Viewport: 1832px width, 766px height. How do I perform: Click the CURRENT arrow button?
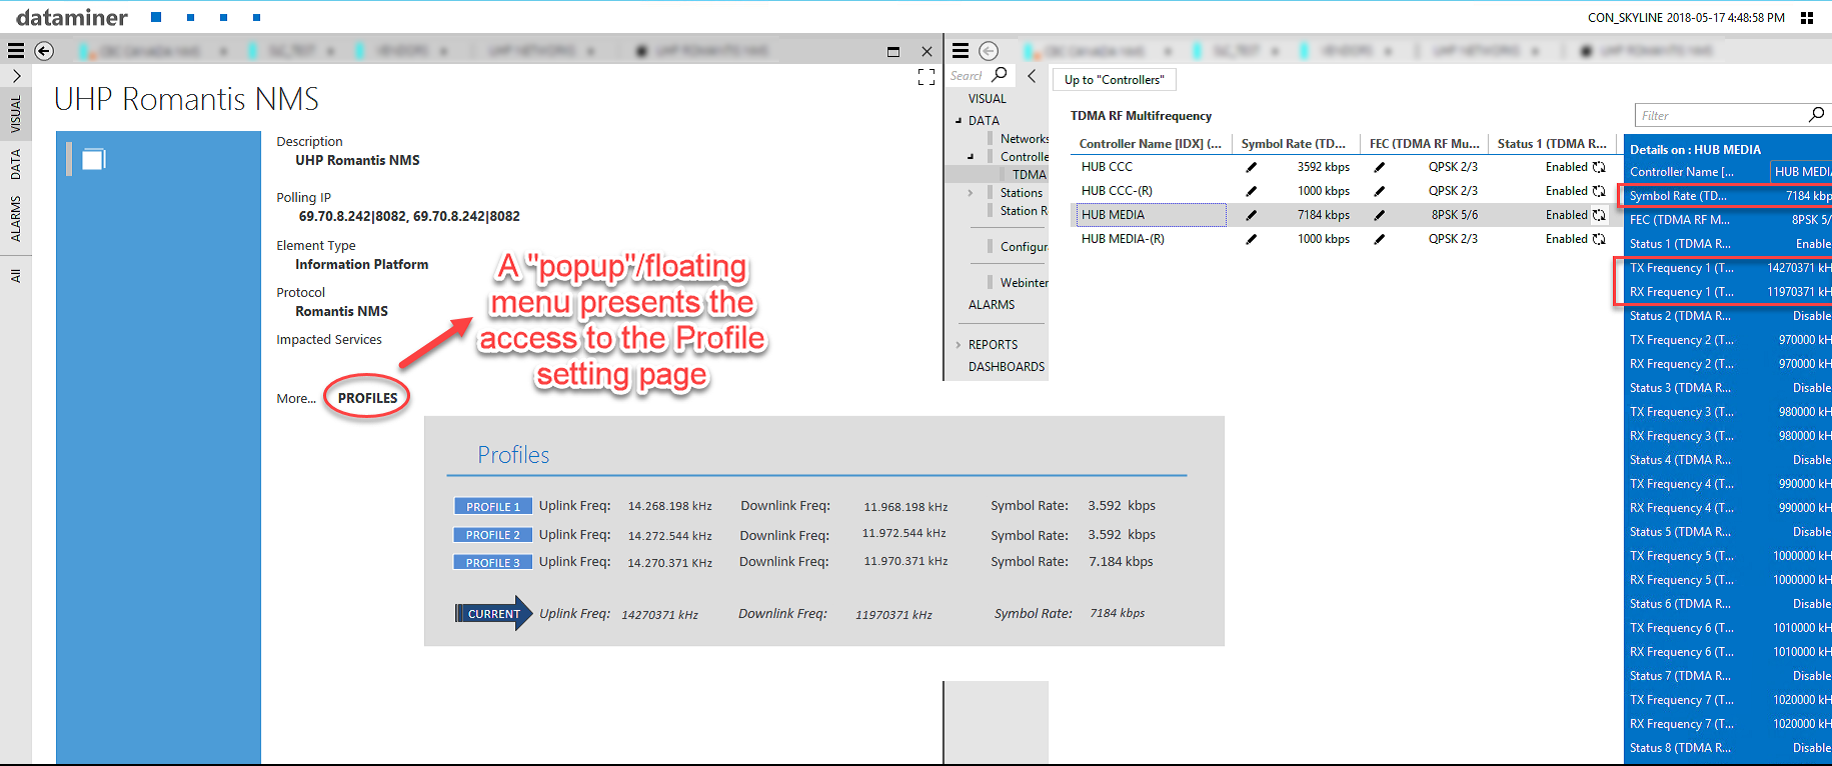(494, 614)
